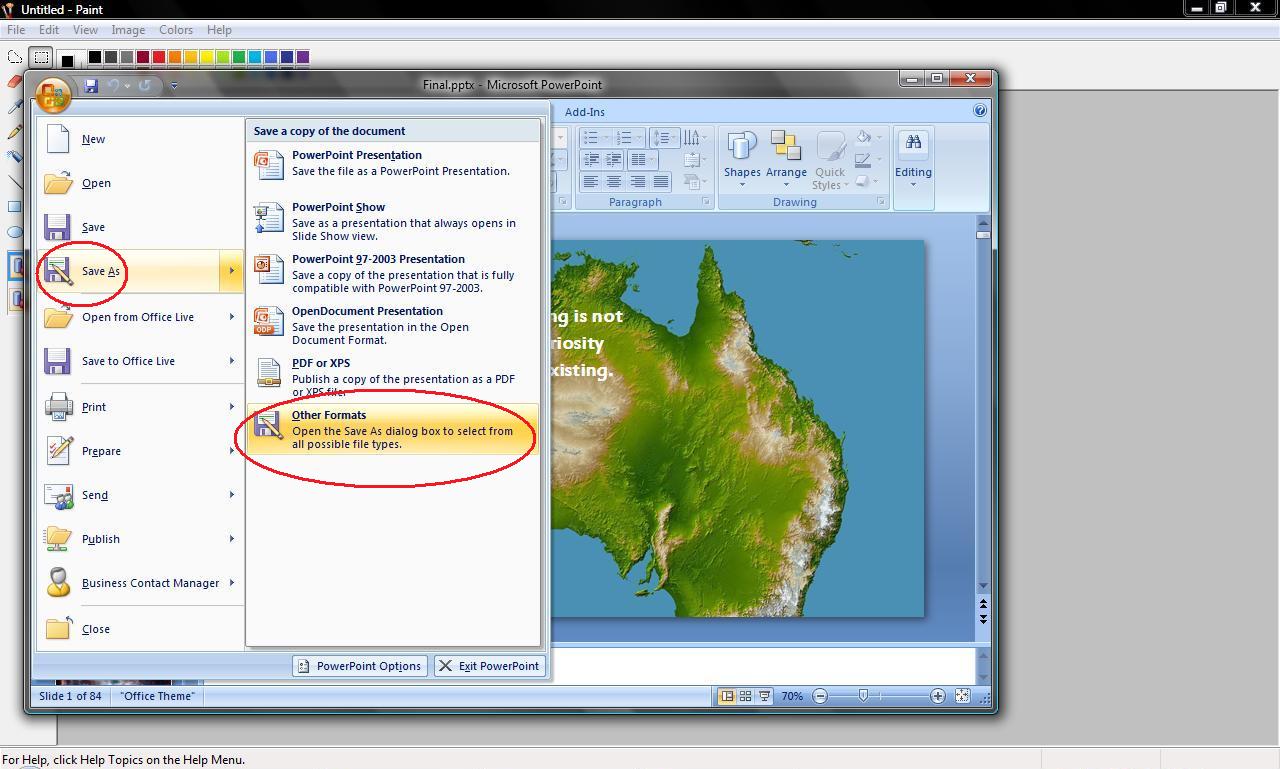
Task: Switch to Slide Sorter view
Action: 745,696
